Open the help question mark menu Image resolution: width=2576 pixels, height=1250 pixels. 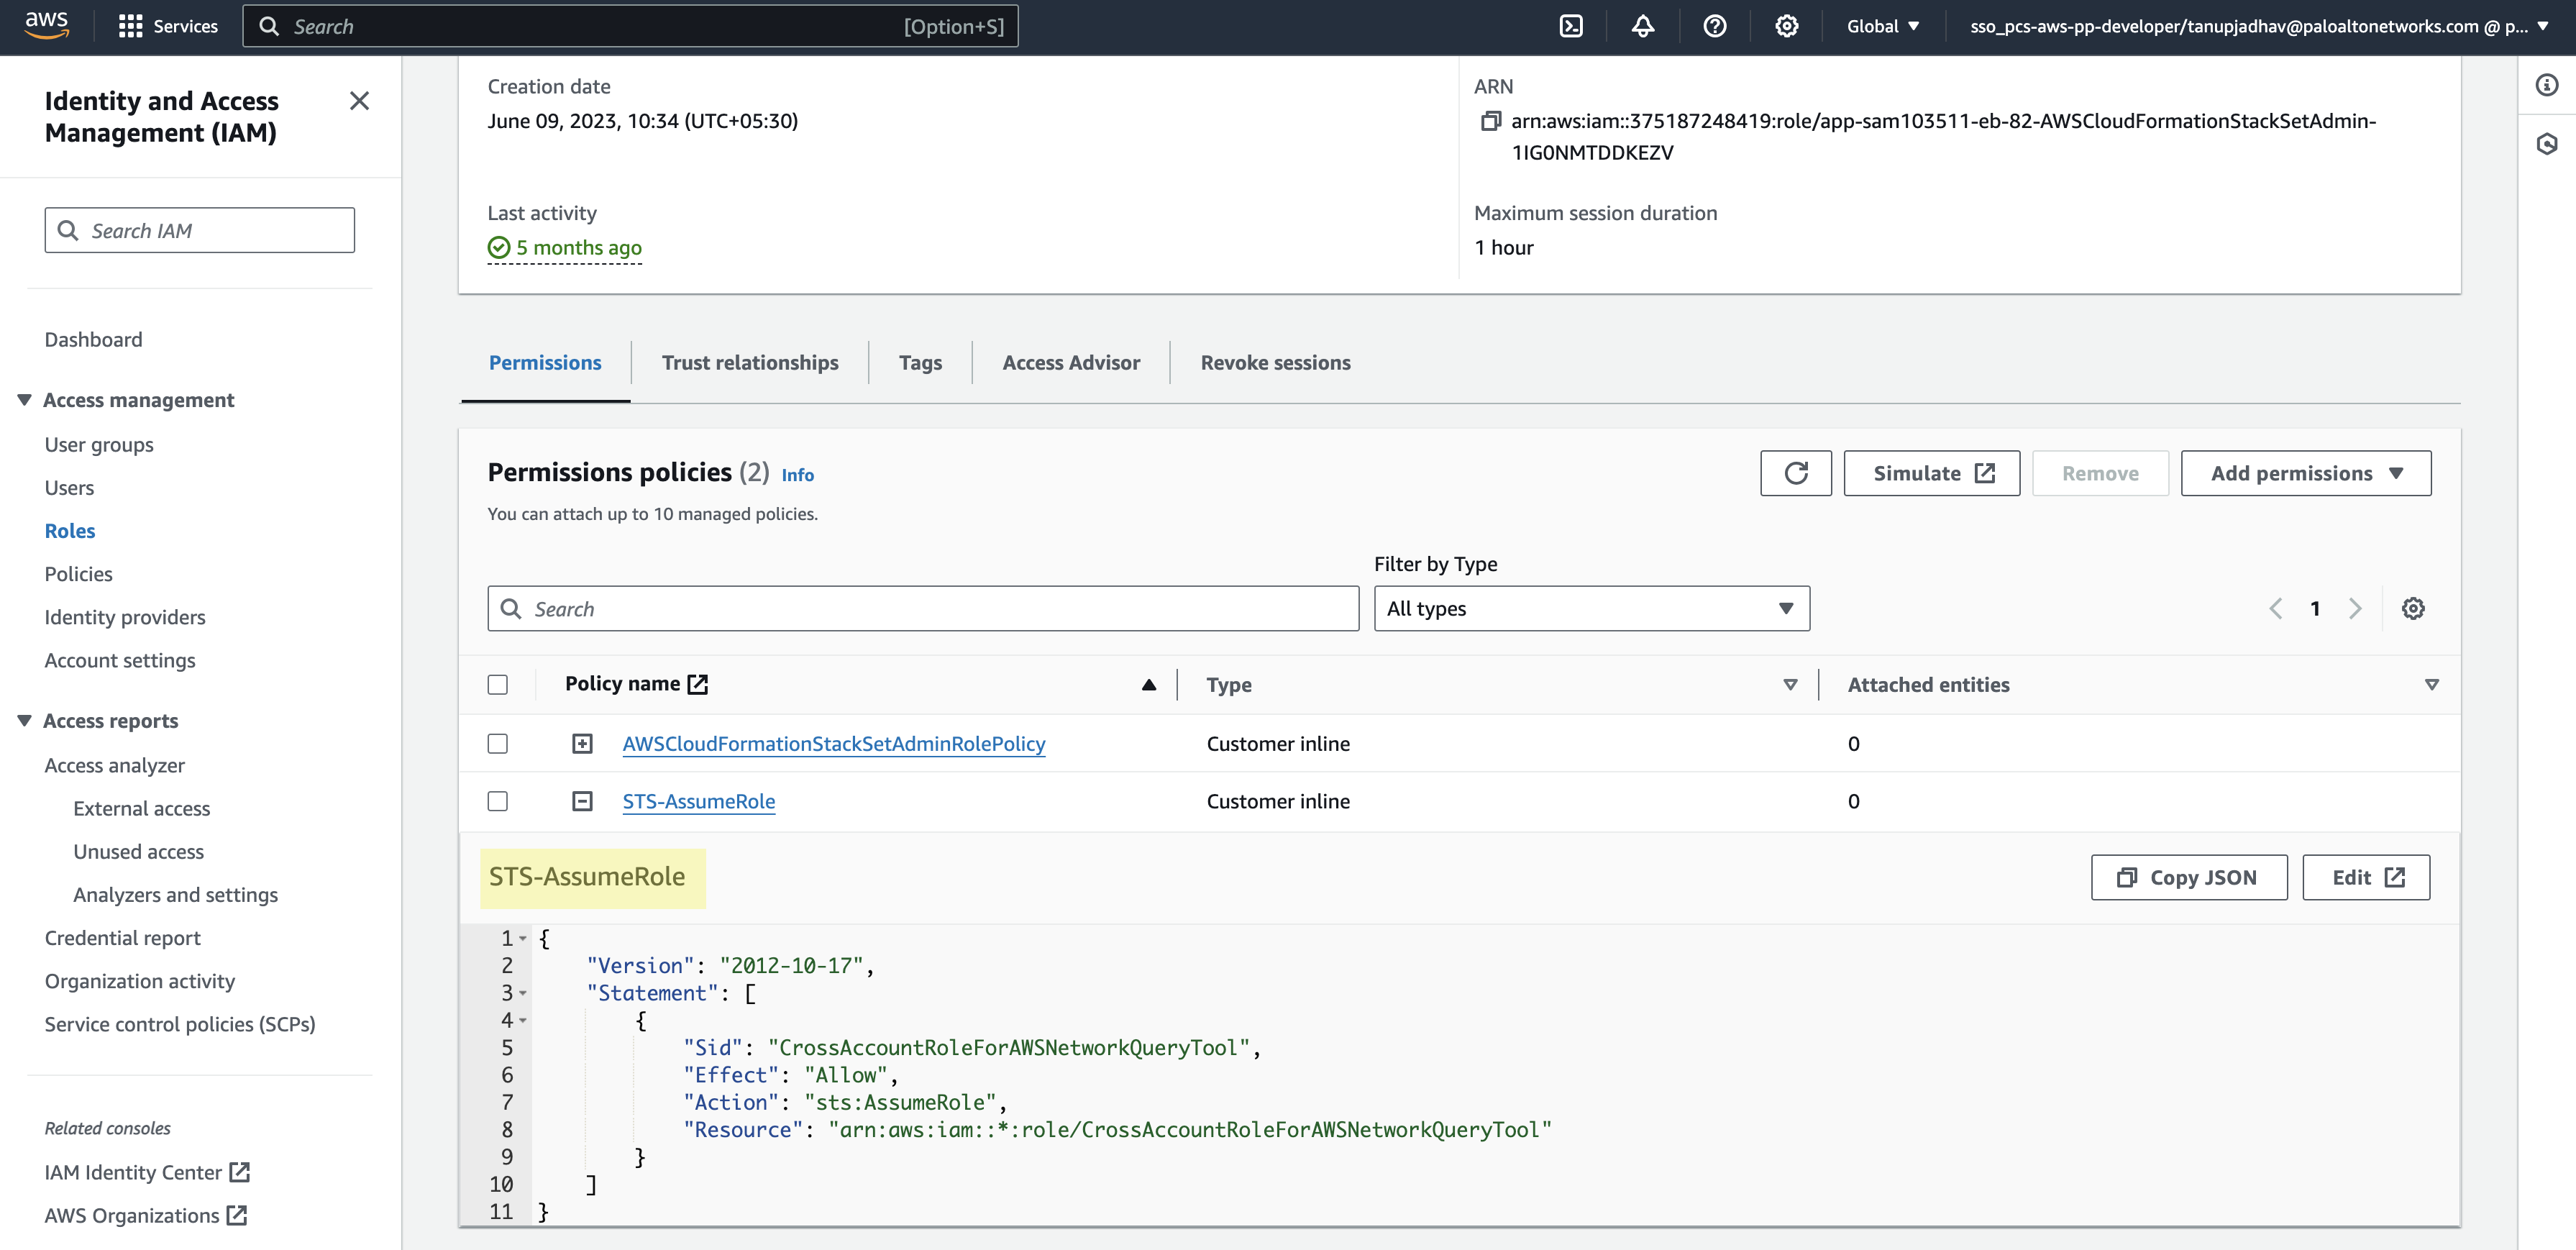pos(1715,26)
